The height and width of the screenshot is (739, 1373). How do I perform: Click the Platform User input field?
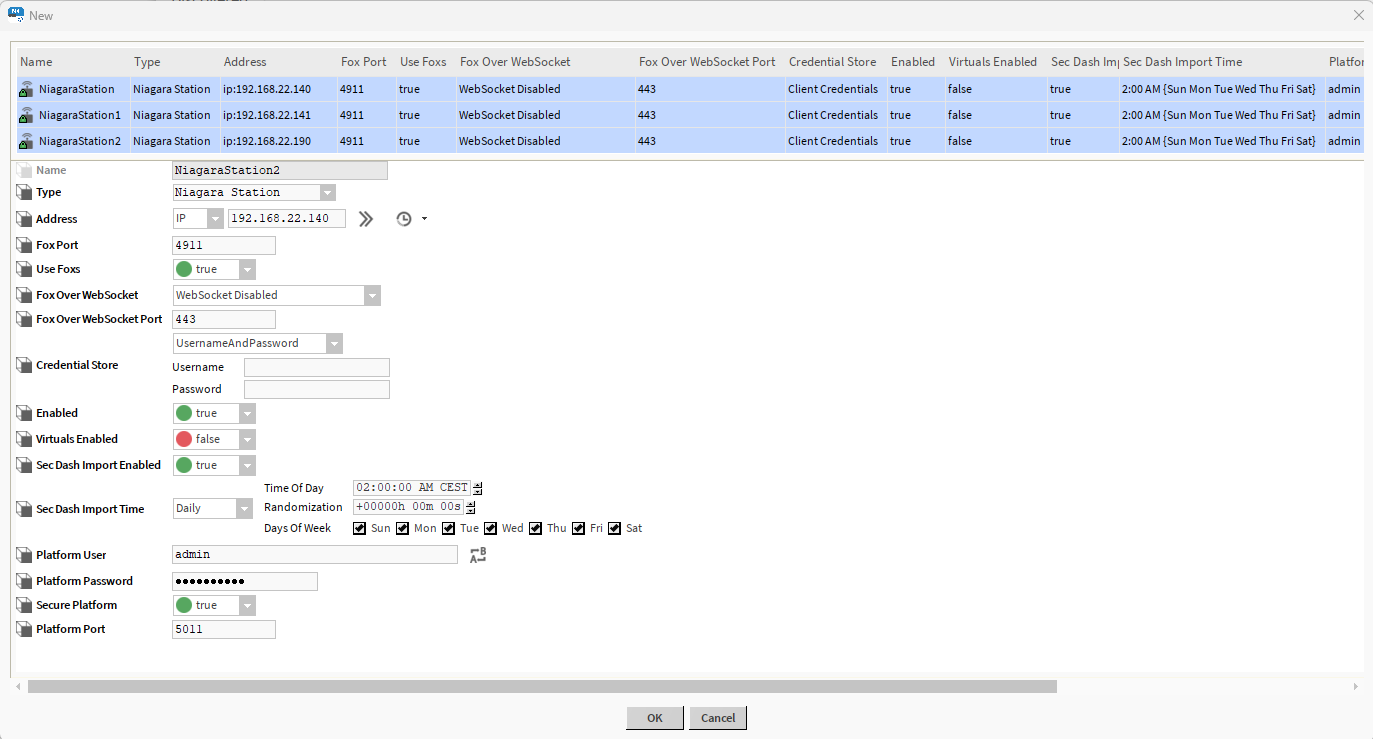tap(315, 554)
